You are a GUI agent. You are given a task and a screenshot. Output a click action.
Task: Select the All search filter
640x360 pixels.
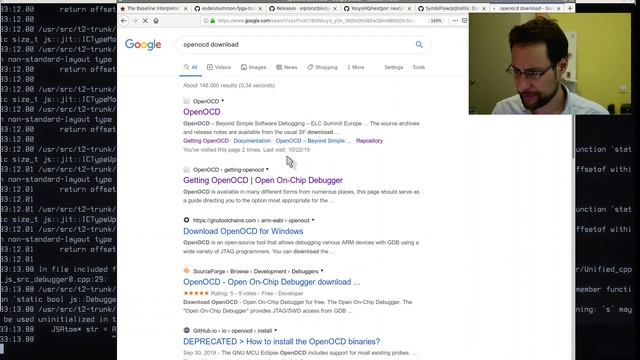(x=190, y=67)
